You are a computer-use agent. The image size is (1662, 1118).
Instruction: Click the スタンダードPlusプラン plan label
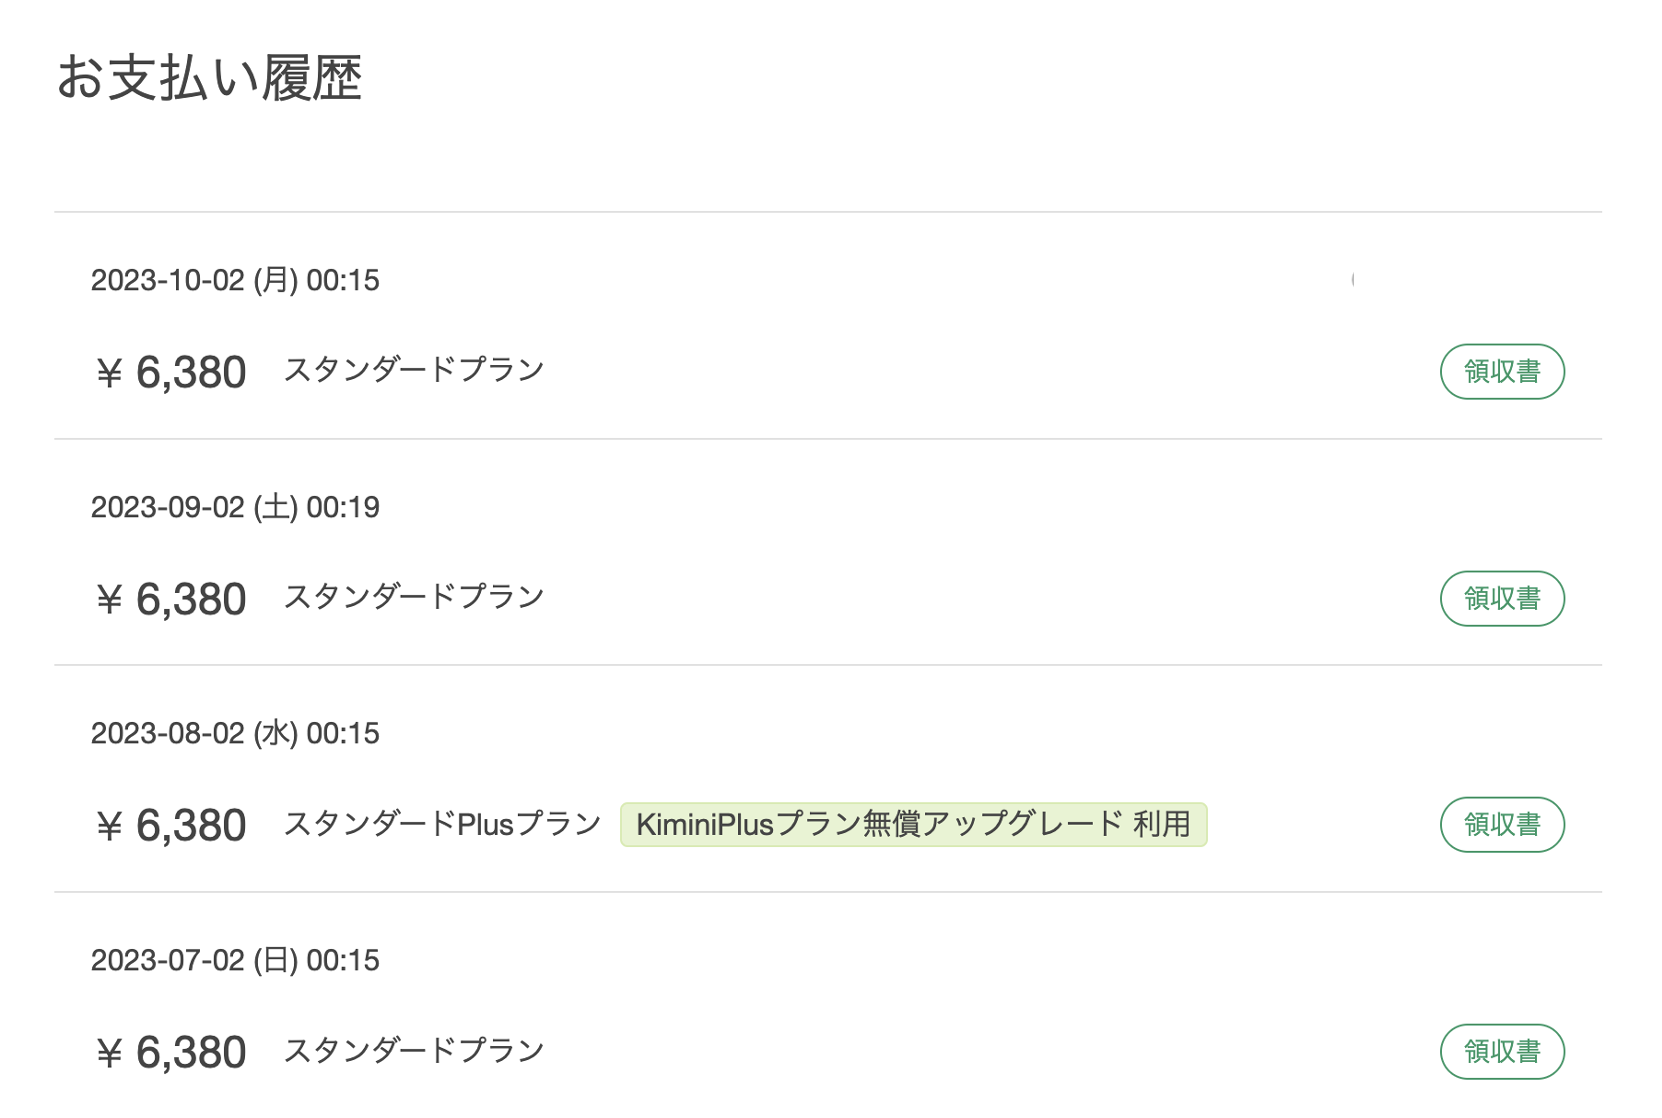click(x=442, y=824)
